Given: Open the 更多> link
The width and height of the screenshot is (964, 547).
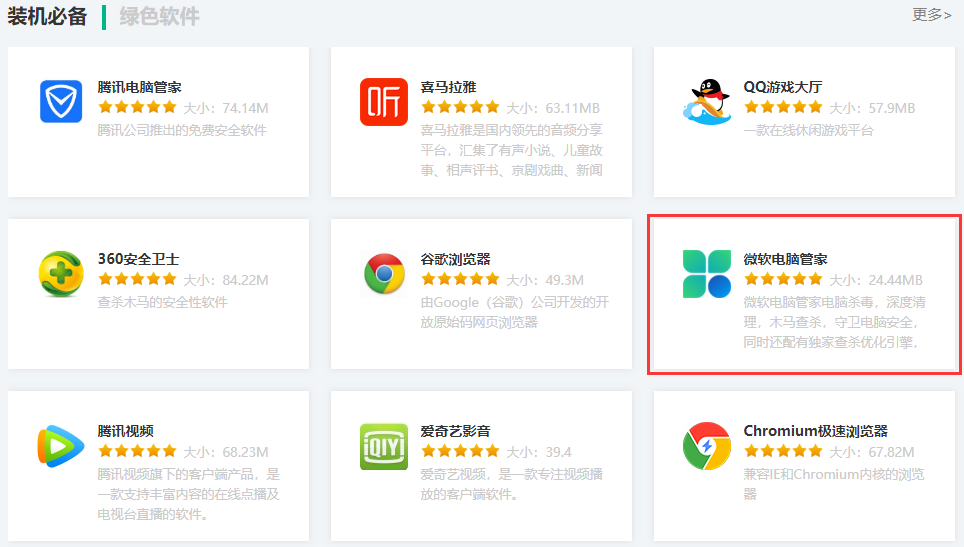Looking at the screenshot, I should click(931, 15).
